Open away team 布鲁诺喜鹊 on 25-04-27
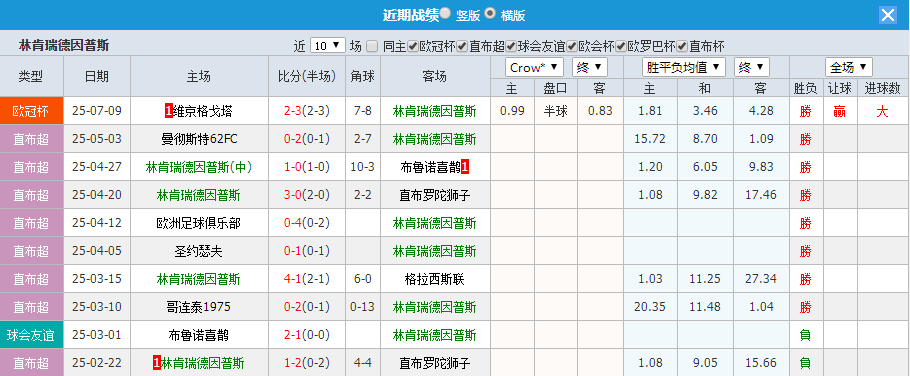The image size is (910, 376). [430, 167]
